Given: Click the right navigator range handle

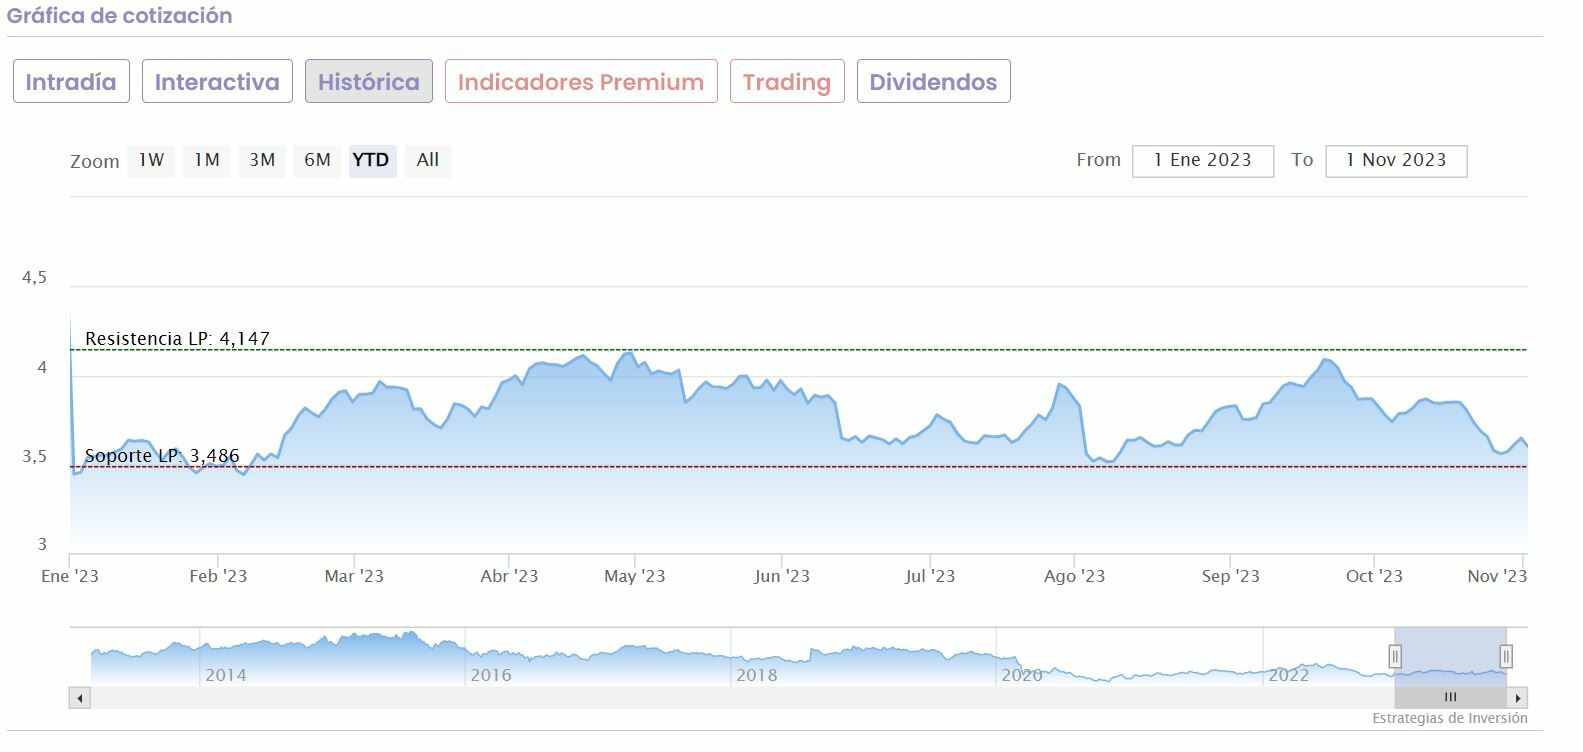Looking at the screenshot, I should (x=1506, y=657).
